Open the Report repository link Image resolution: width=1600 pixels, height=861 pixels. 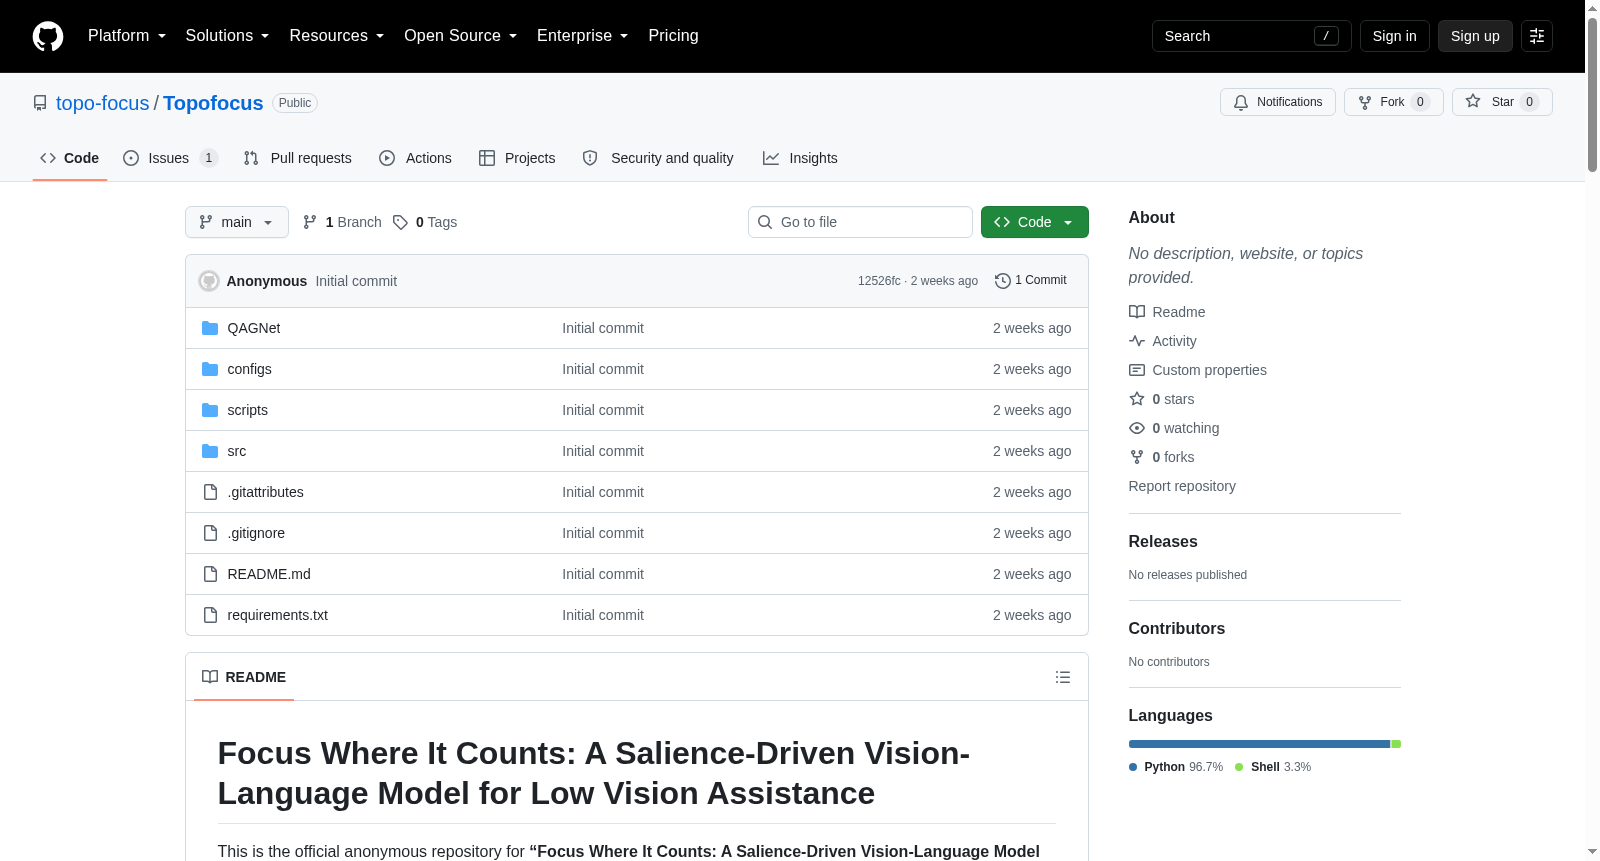pyautogui.click(x=1182, y=486)
